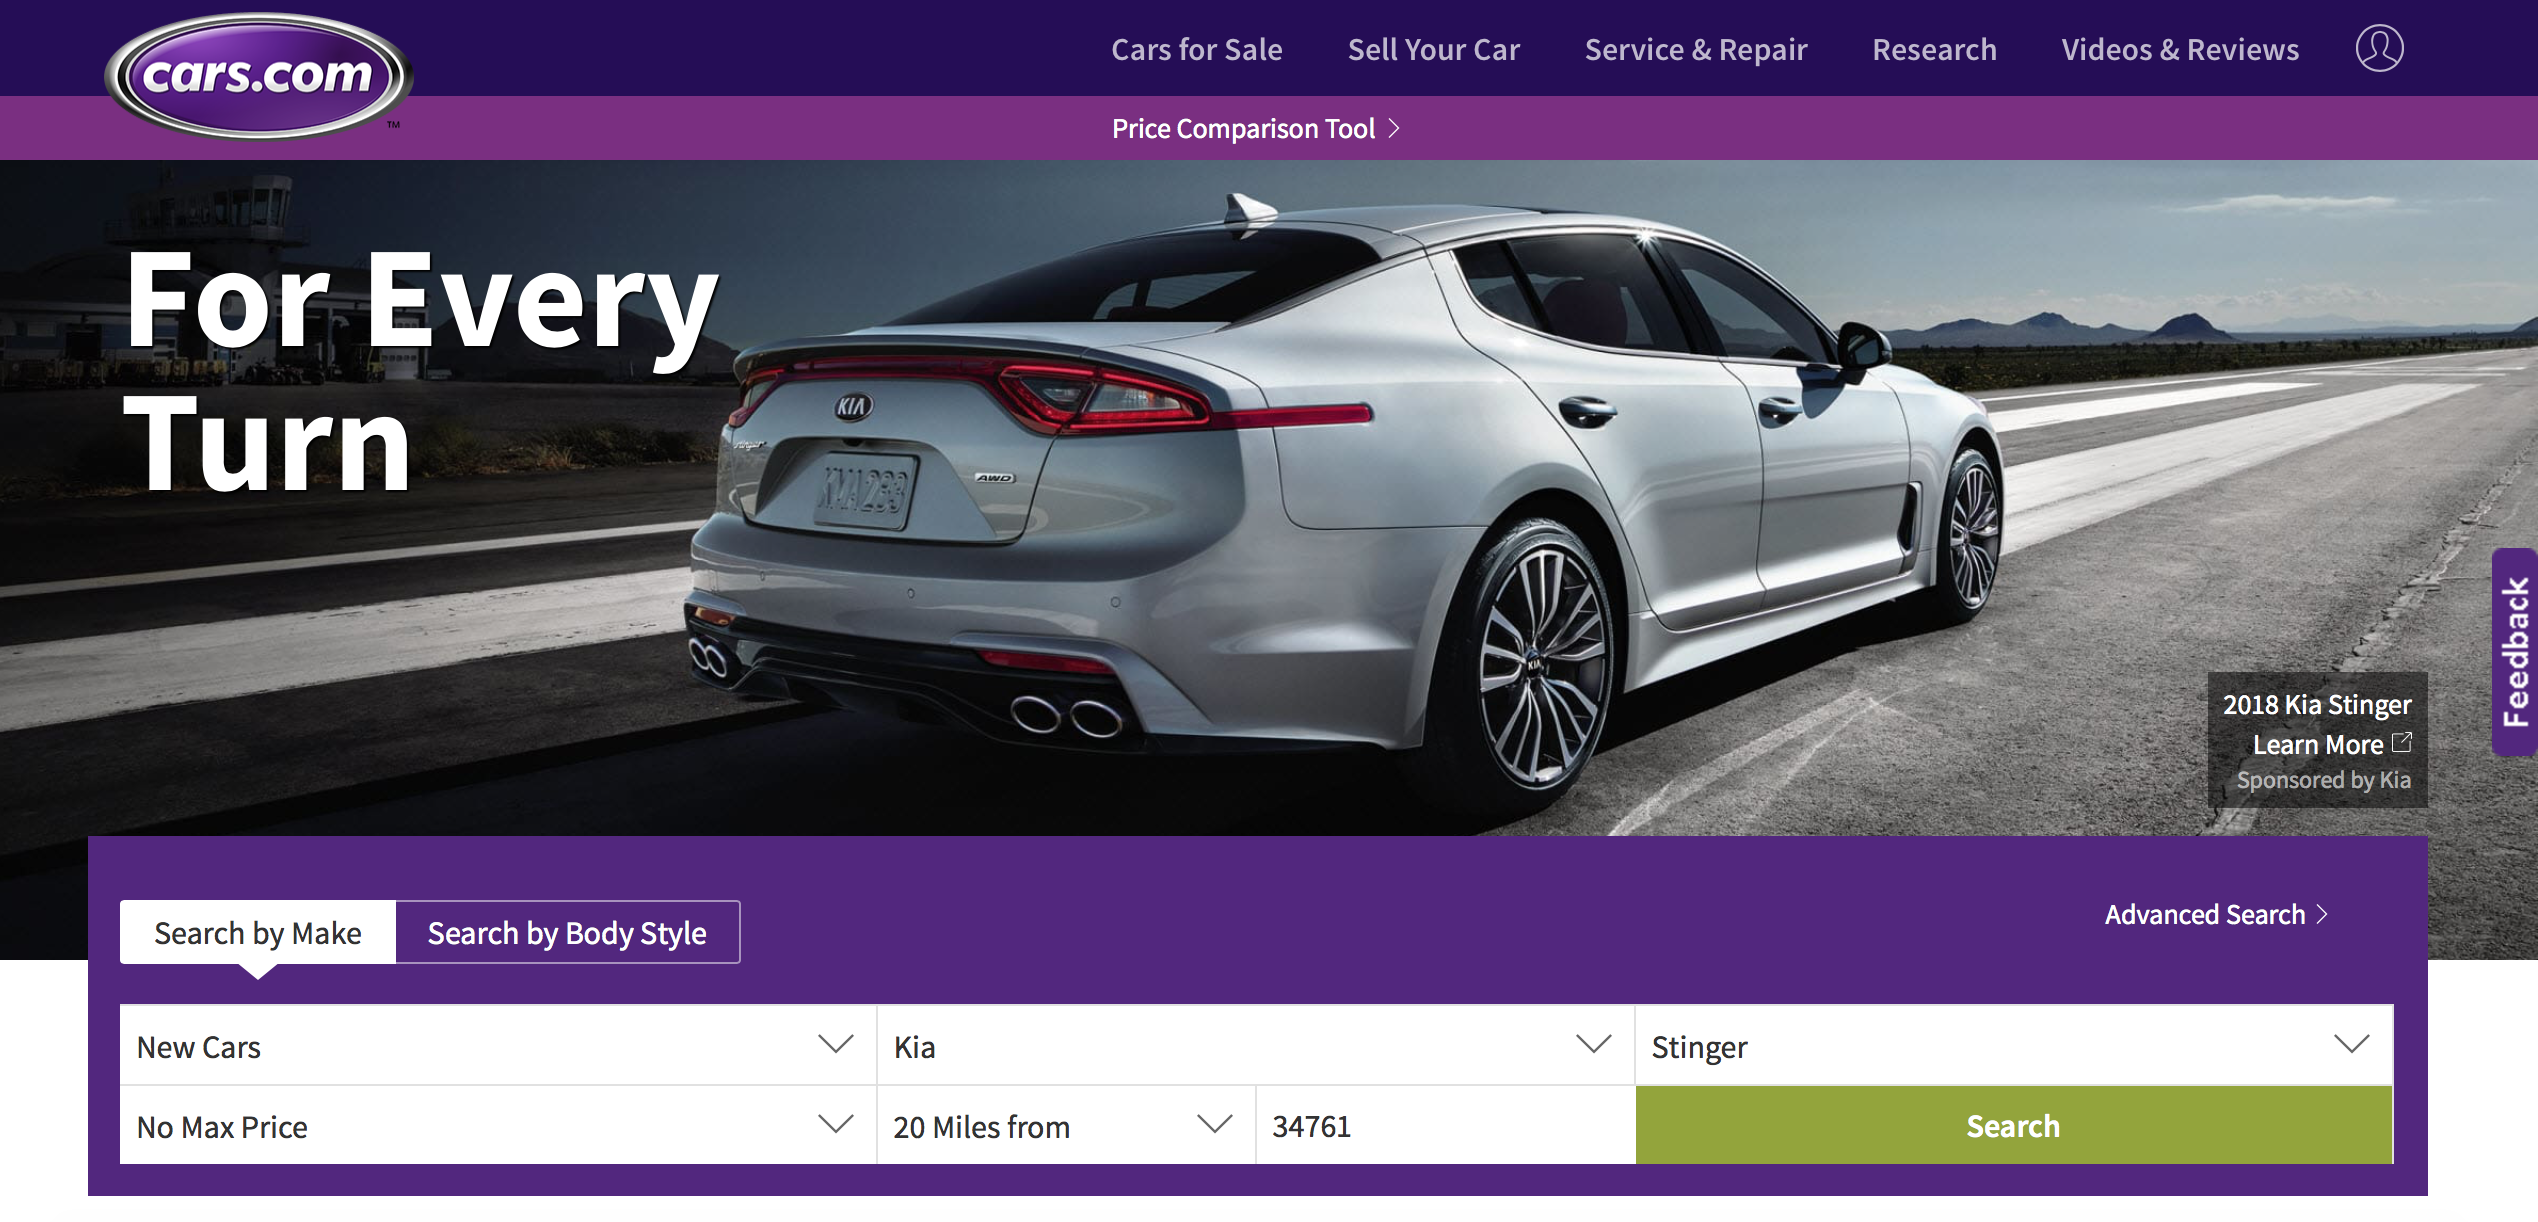Click the ZIP code field showing 34761
Screen dimensions: 2538x1222
tap(1446, 1125)
